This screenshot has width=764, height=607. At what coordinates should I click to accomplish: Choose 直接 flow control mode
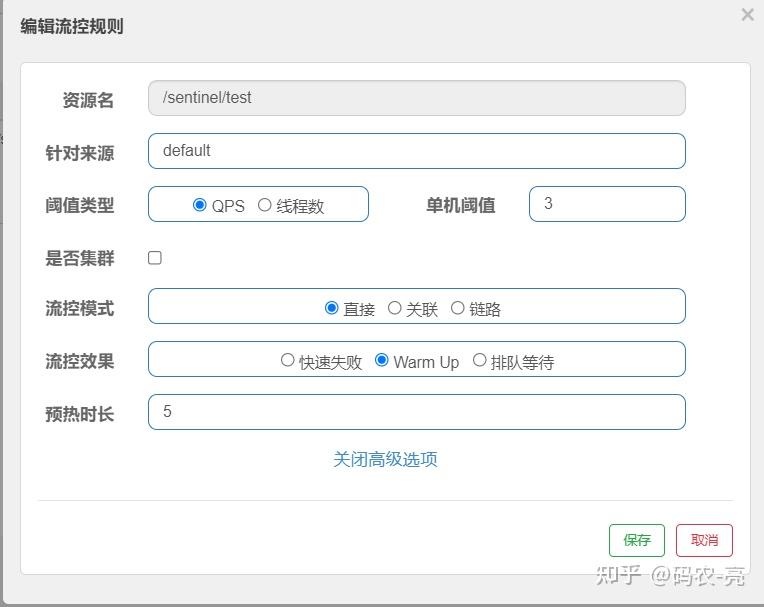pyautogui.click(x=331, y=308)
